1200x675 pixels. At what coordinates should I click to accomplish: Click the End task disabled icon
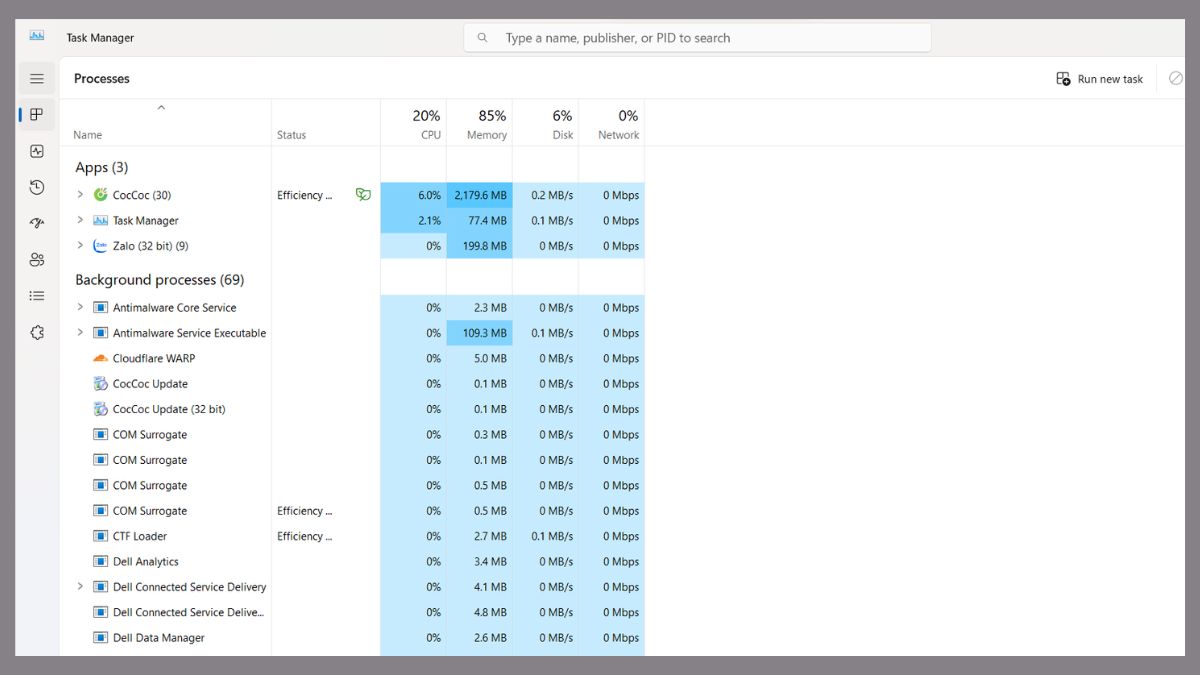tap(1176, 78)
